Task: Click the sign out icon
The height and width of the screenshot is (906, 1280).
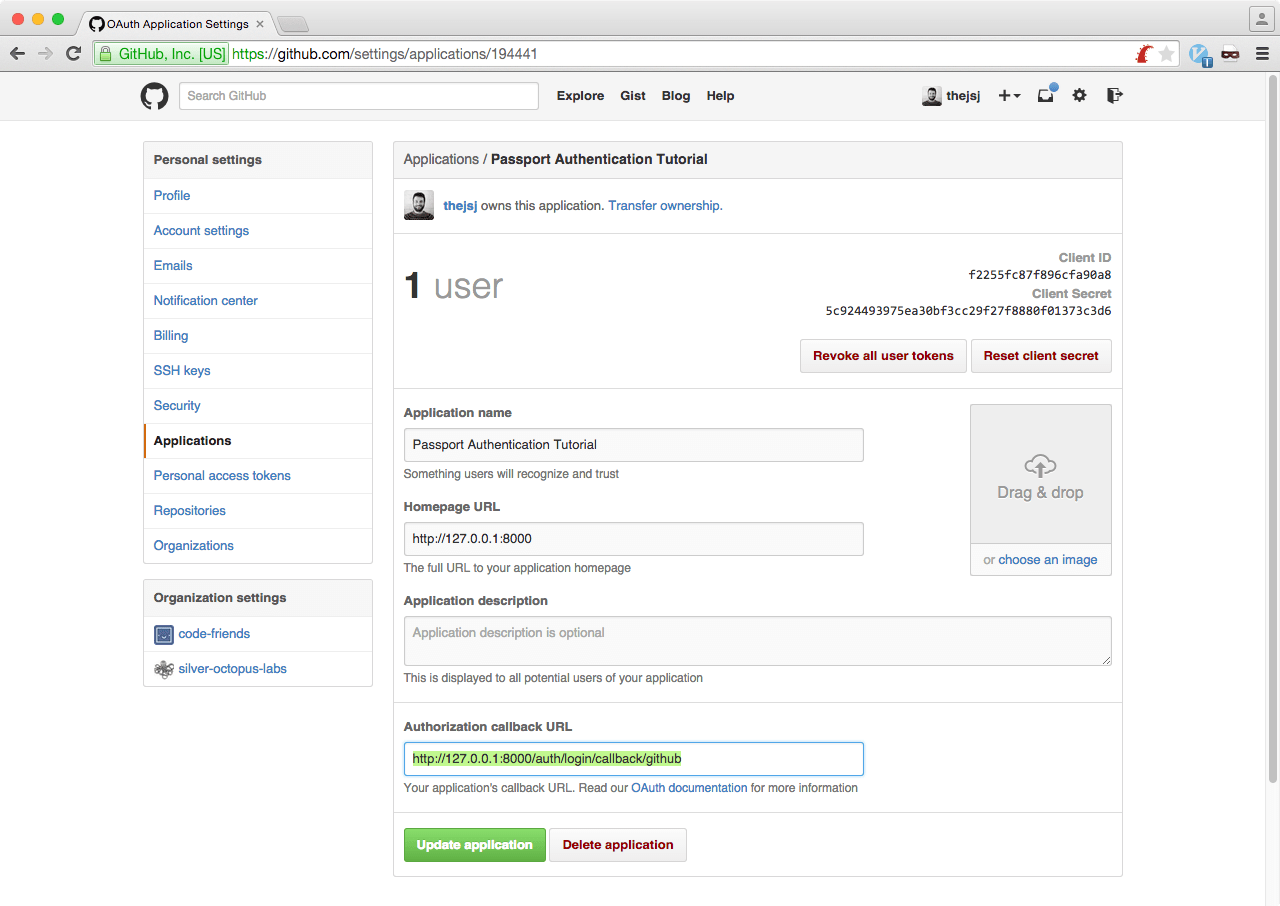Action: 1115,96
